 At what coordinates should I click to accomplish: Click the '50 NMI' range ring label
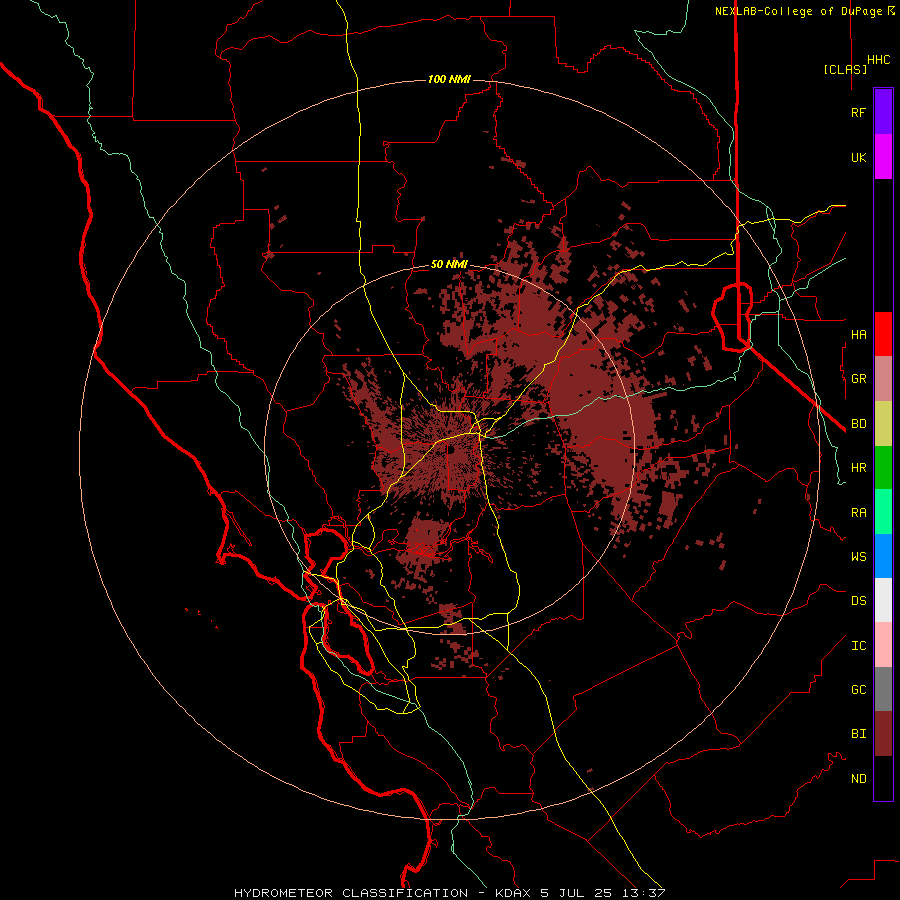pyautogui.click(x=449, y=265)
